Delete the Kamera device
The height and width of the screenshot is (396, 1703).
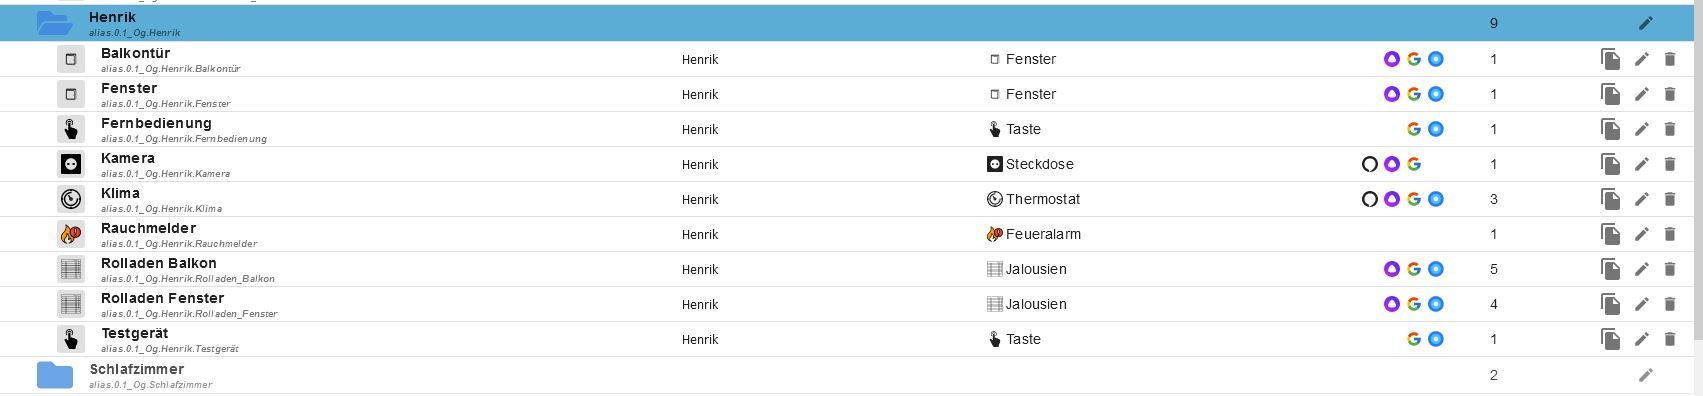[1669, 165]
